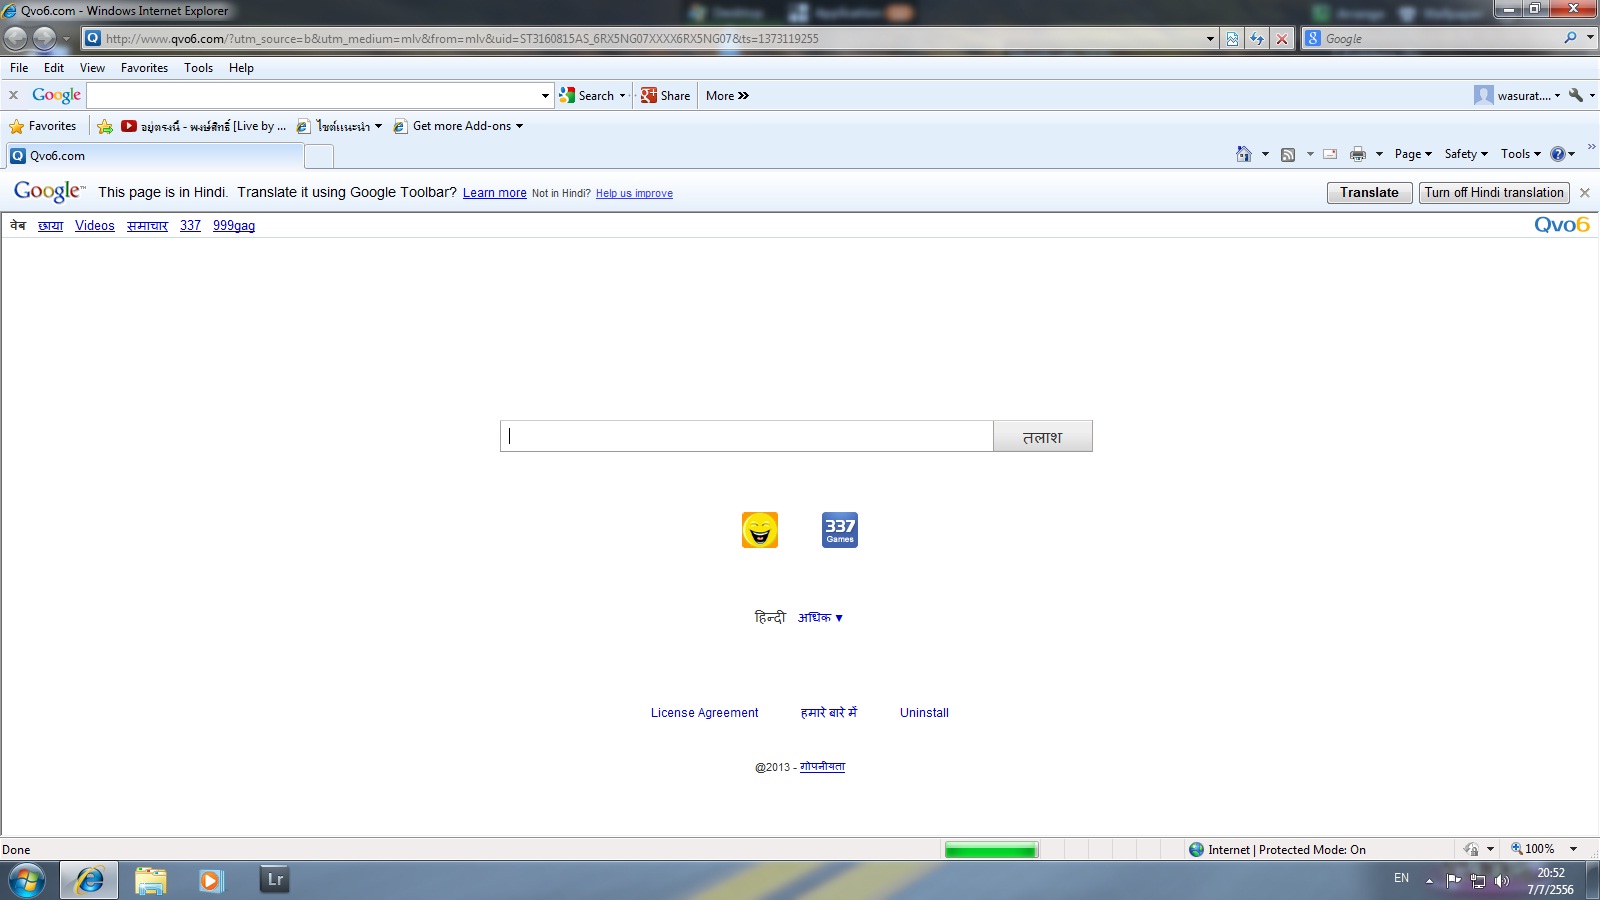
Task: Open the Favorites menu in the menu bar
Action: click(144, 68)
